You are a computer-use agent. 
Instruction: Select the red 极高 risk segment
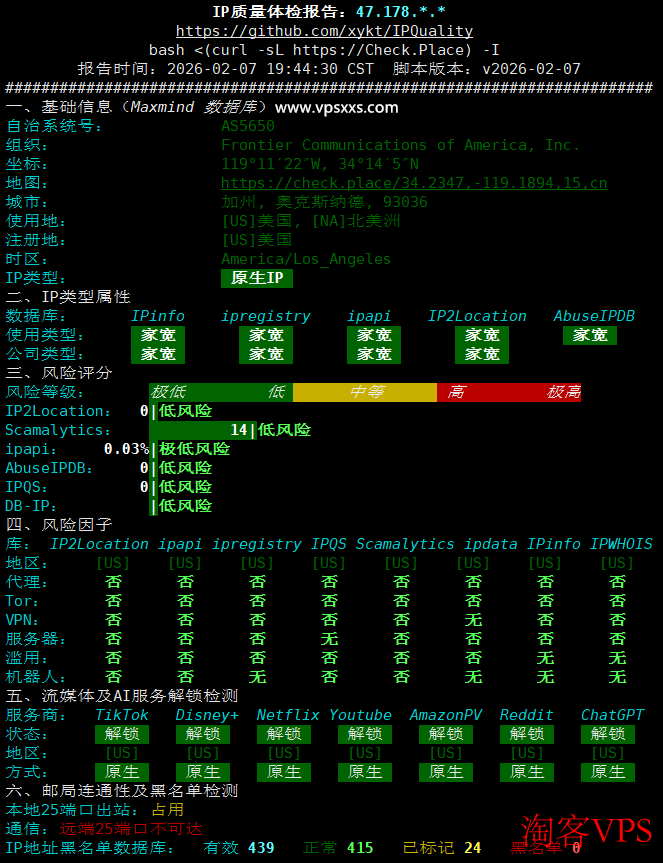tap(563, 392)
